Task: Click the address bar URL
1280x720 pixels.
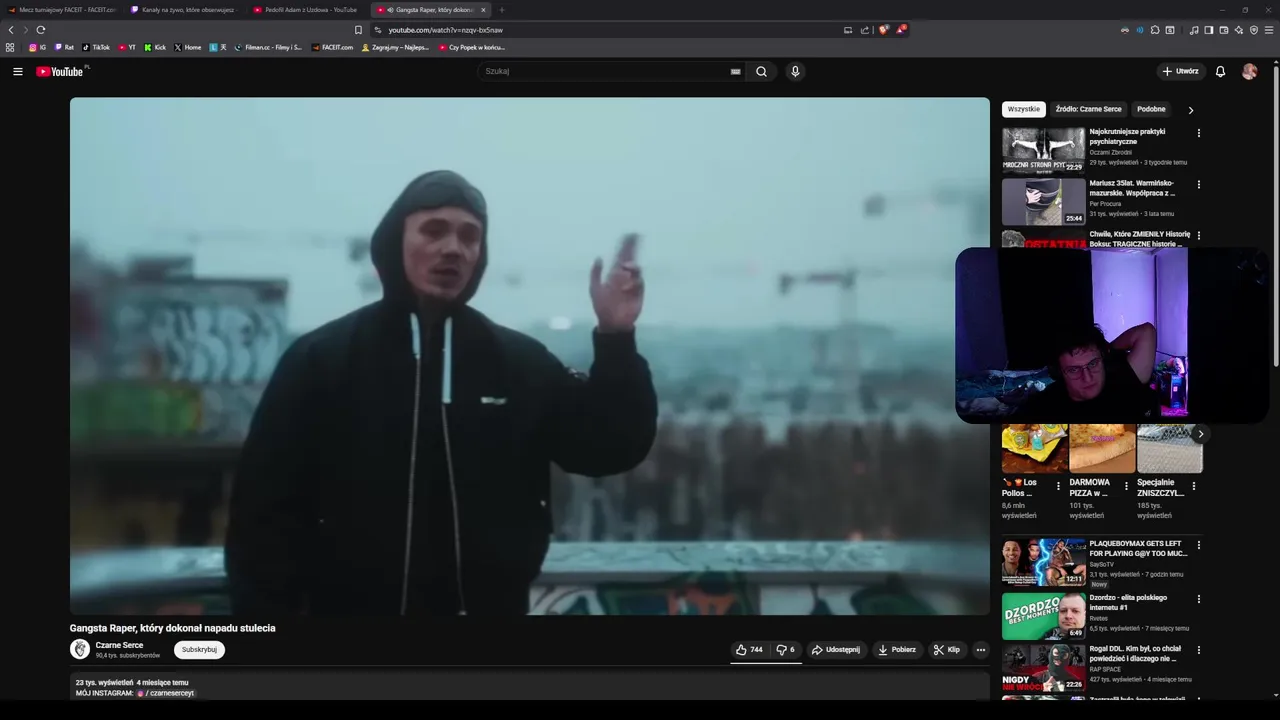Action: (x=446, y=30)
